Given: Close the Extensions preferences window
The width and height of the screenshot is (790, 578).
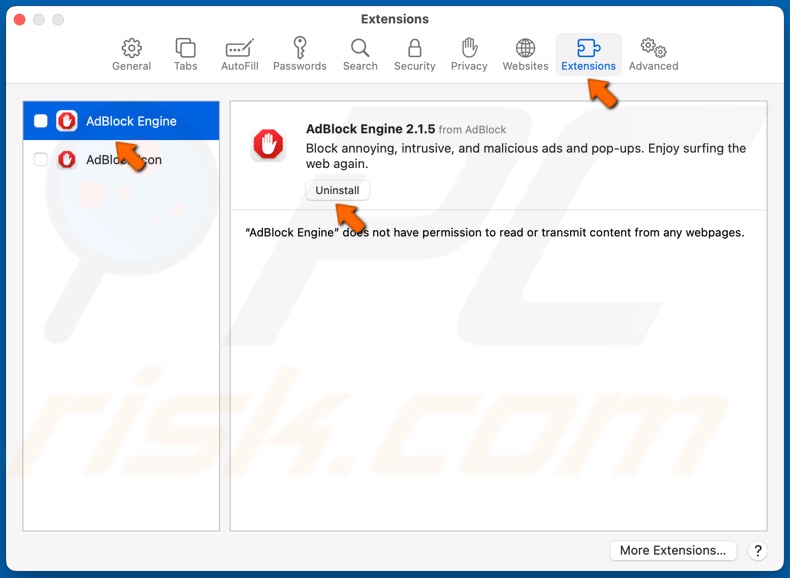Looking at the screenshot, I should click(x=20, y=20).
